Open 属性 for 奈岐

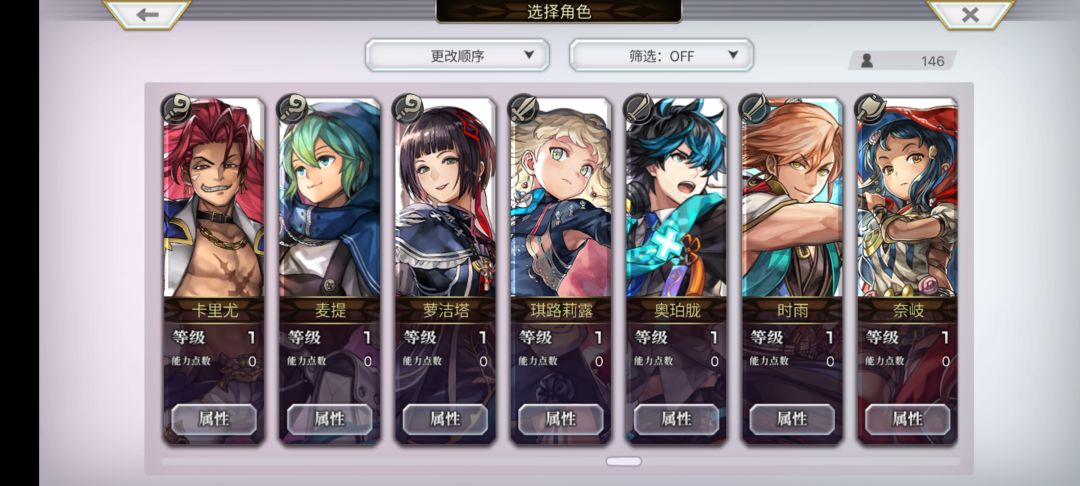[x=908, y=419]
